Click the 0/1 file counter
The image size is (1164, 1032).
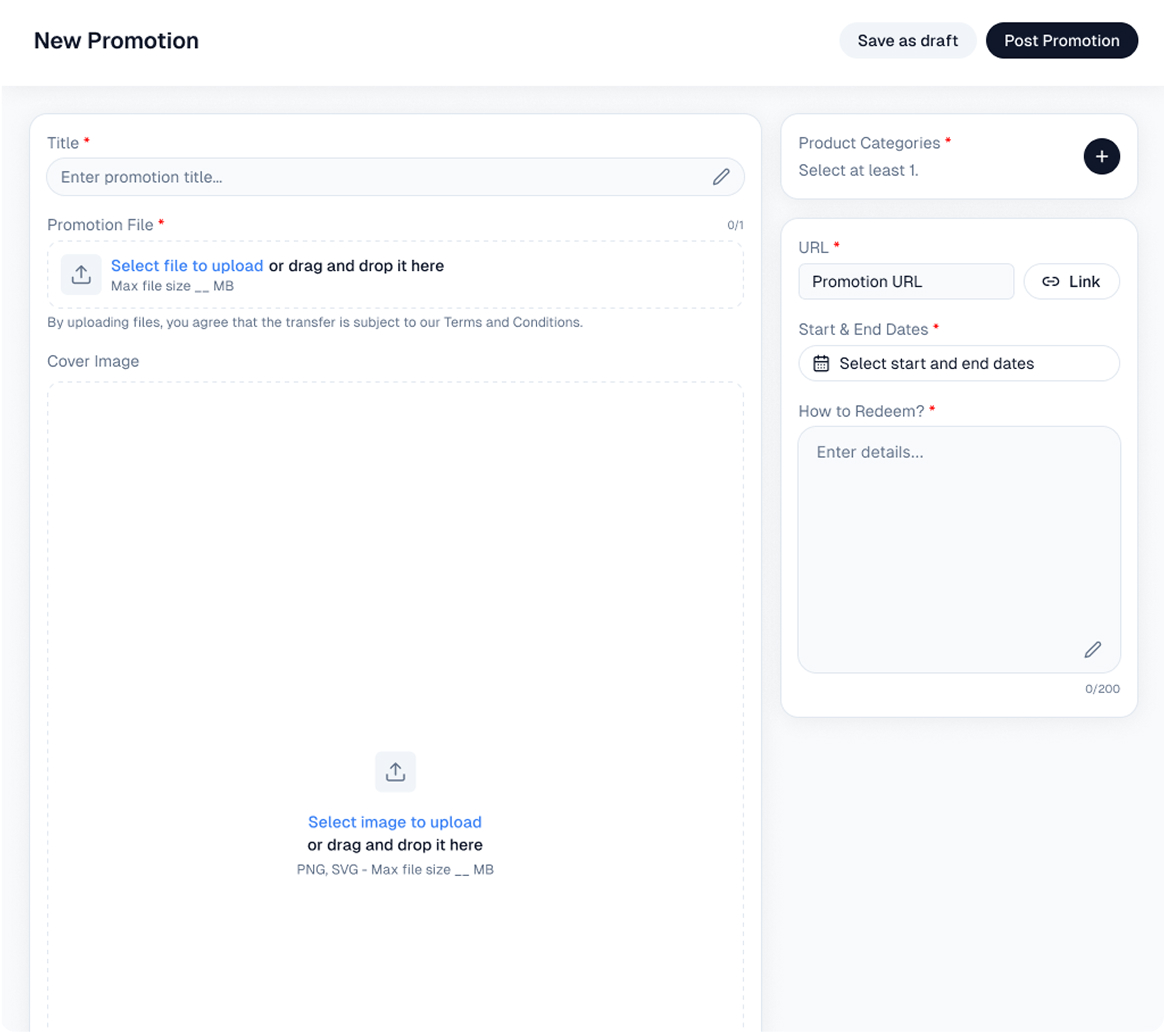[x=735, y=225]
